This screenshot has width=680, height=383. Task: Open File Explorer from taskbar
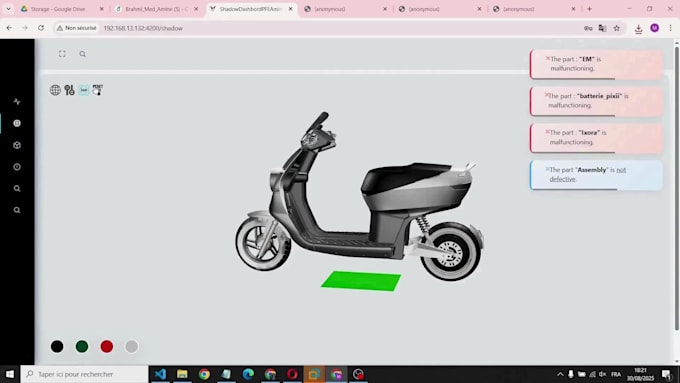pos(182,374)
